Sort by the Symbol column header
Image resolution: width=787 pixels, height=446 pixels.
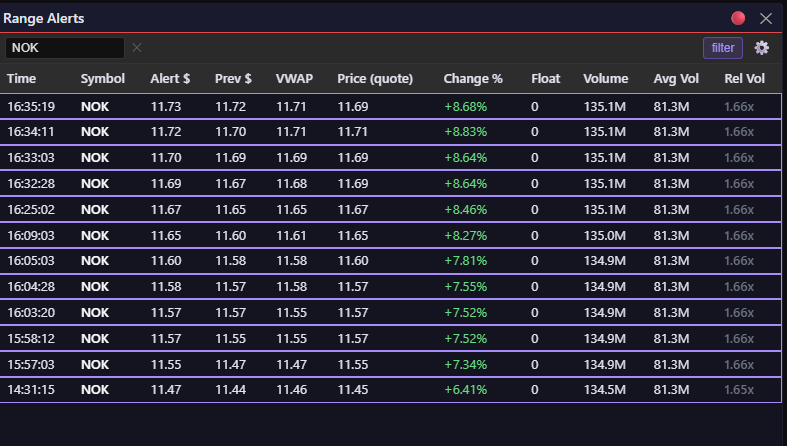point(103,79)
